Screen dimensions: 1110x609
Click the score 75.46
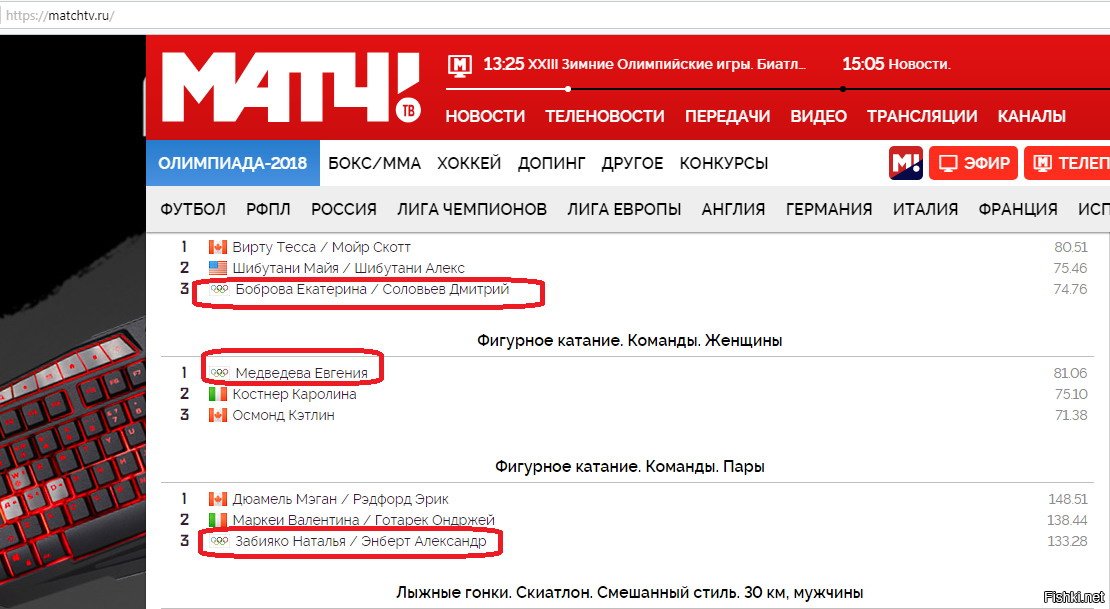[1070, 268]
